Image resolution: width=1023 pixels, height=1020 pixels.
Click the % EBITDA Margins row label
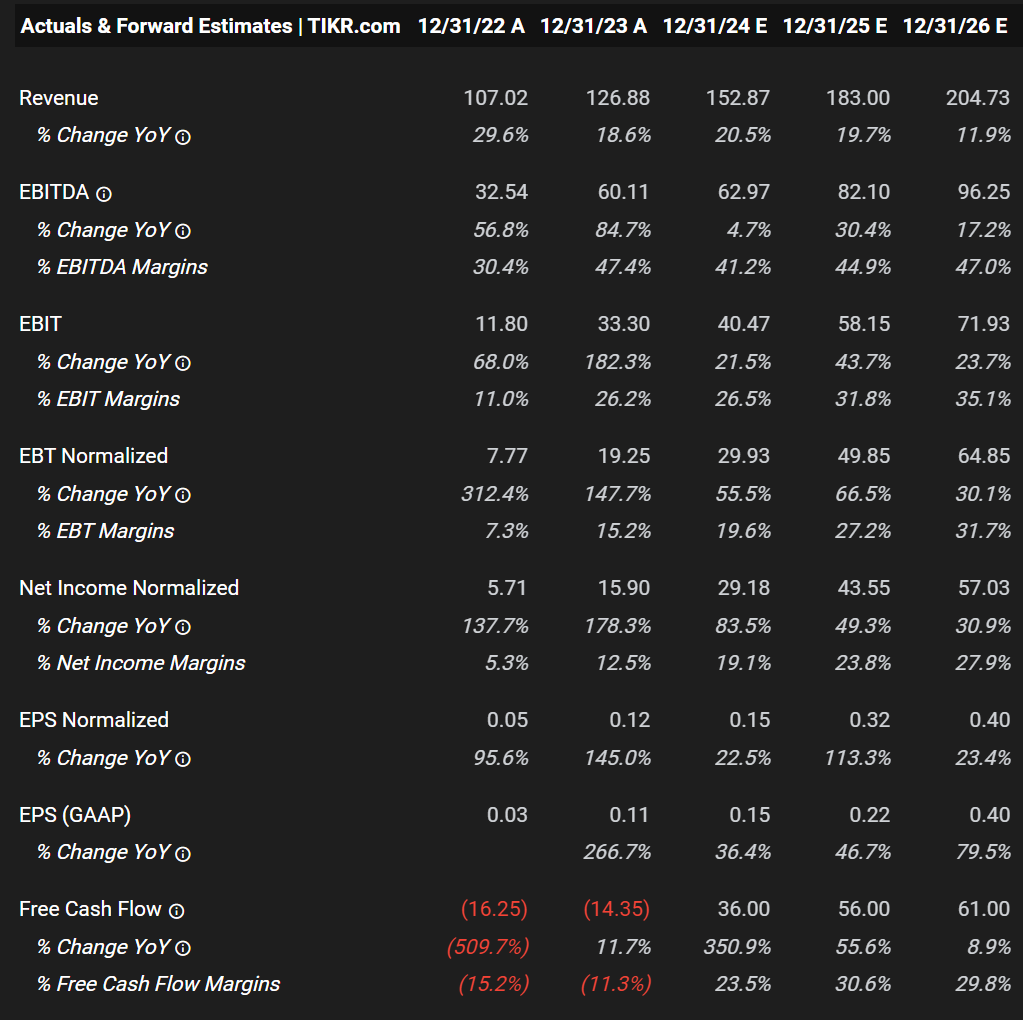click(x=122, y=267)
